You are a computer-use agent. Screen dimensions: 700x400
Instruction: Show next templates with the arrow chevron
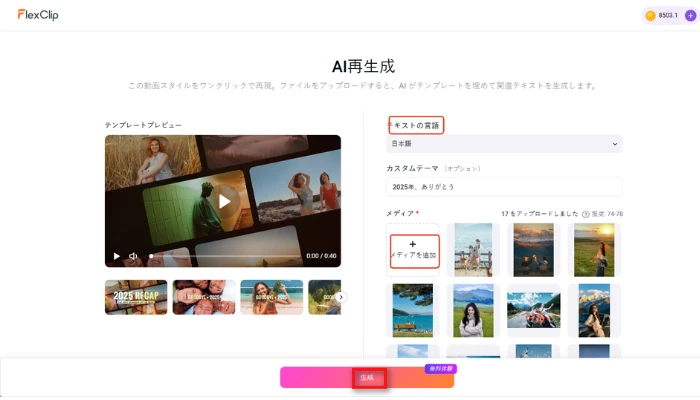(341, 297)
